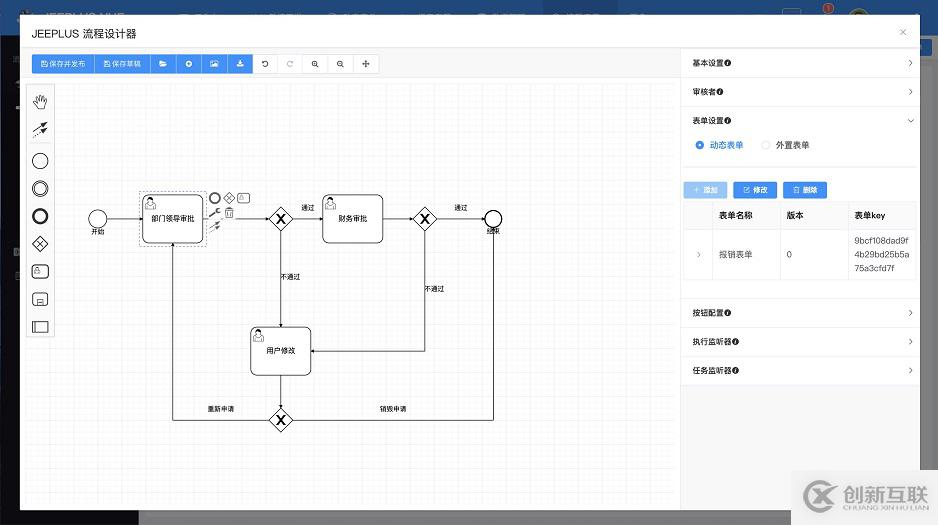
Task: Select the 动态表单 radio option
Action: (700, 145)
